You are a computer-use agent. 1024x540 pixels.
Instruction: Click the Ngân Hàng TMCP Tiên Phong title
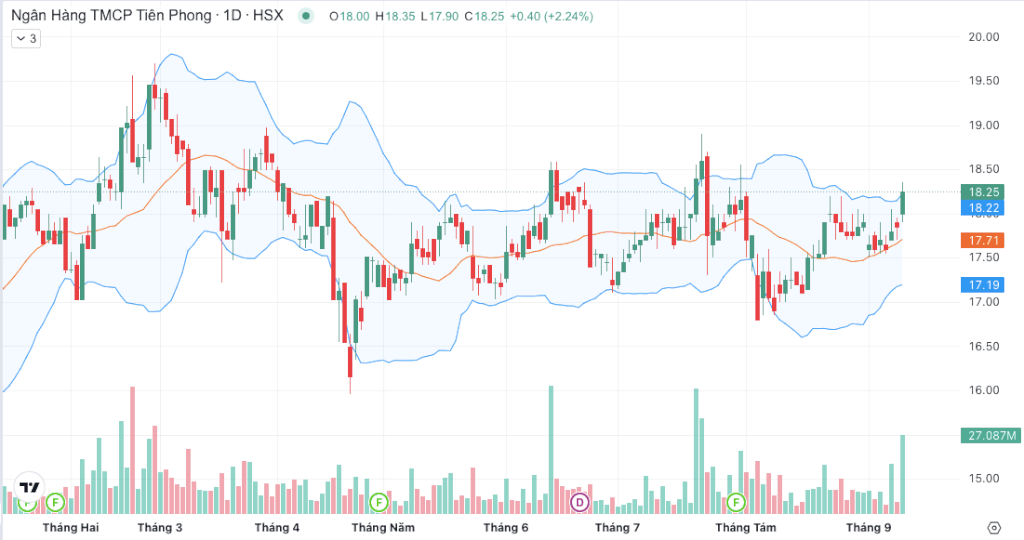click(x=112, y=16)
